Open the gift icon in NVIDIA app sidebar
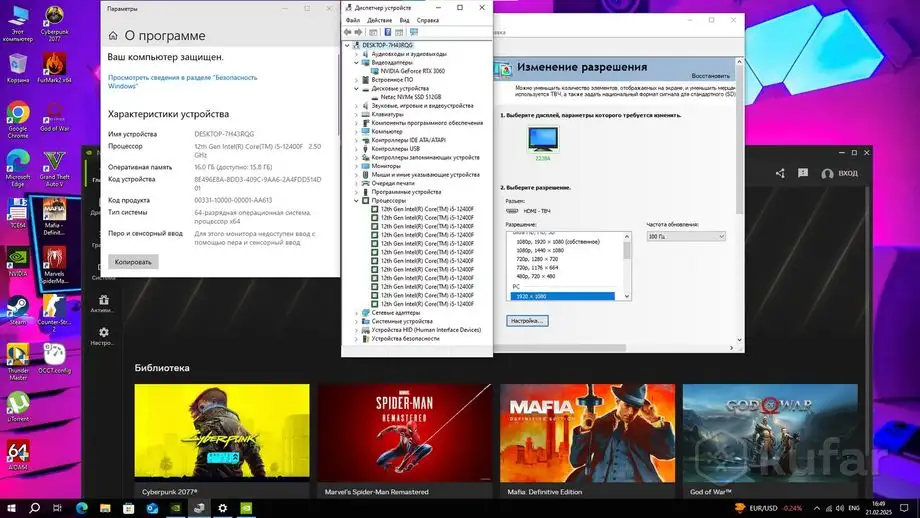920x518 pixels. coord(103,300)
